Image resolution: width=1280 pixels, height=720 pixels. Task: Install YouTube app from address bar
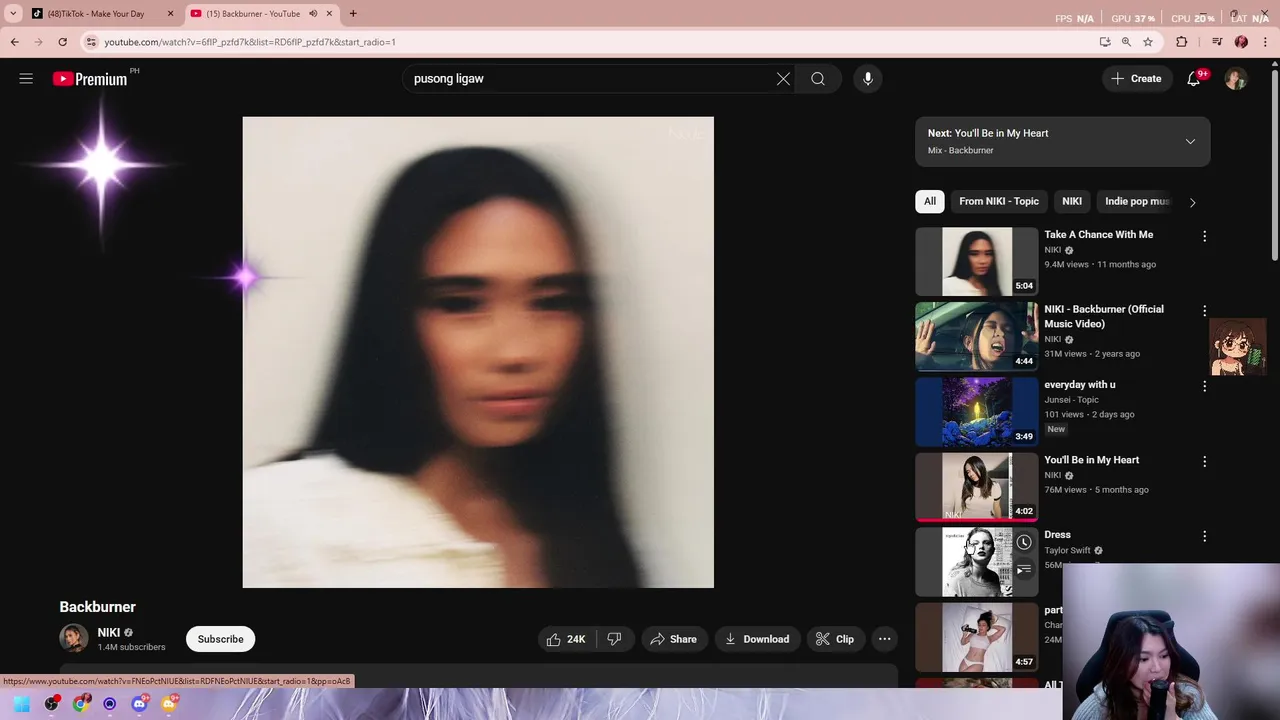(x=1105, y=42)
